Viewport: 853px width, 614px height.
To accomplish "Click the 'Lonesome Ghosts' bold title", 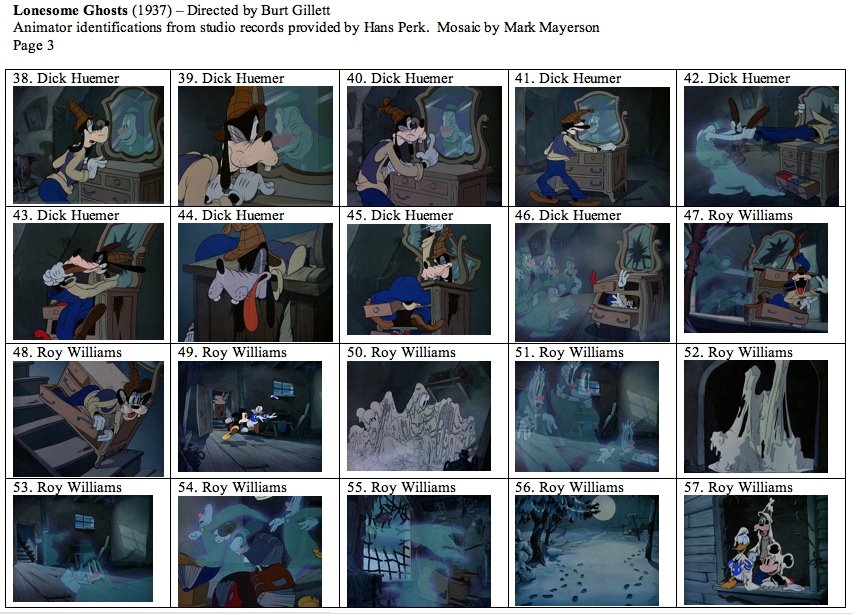I will tap(70, 10).
